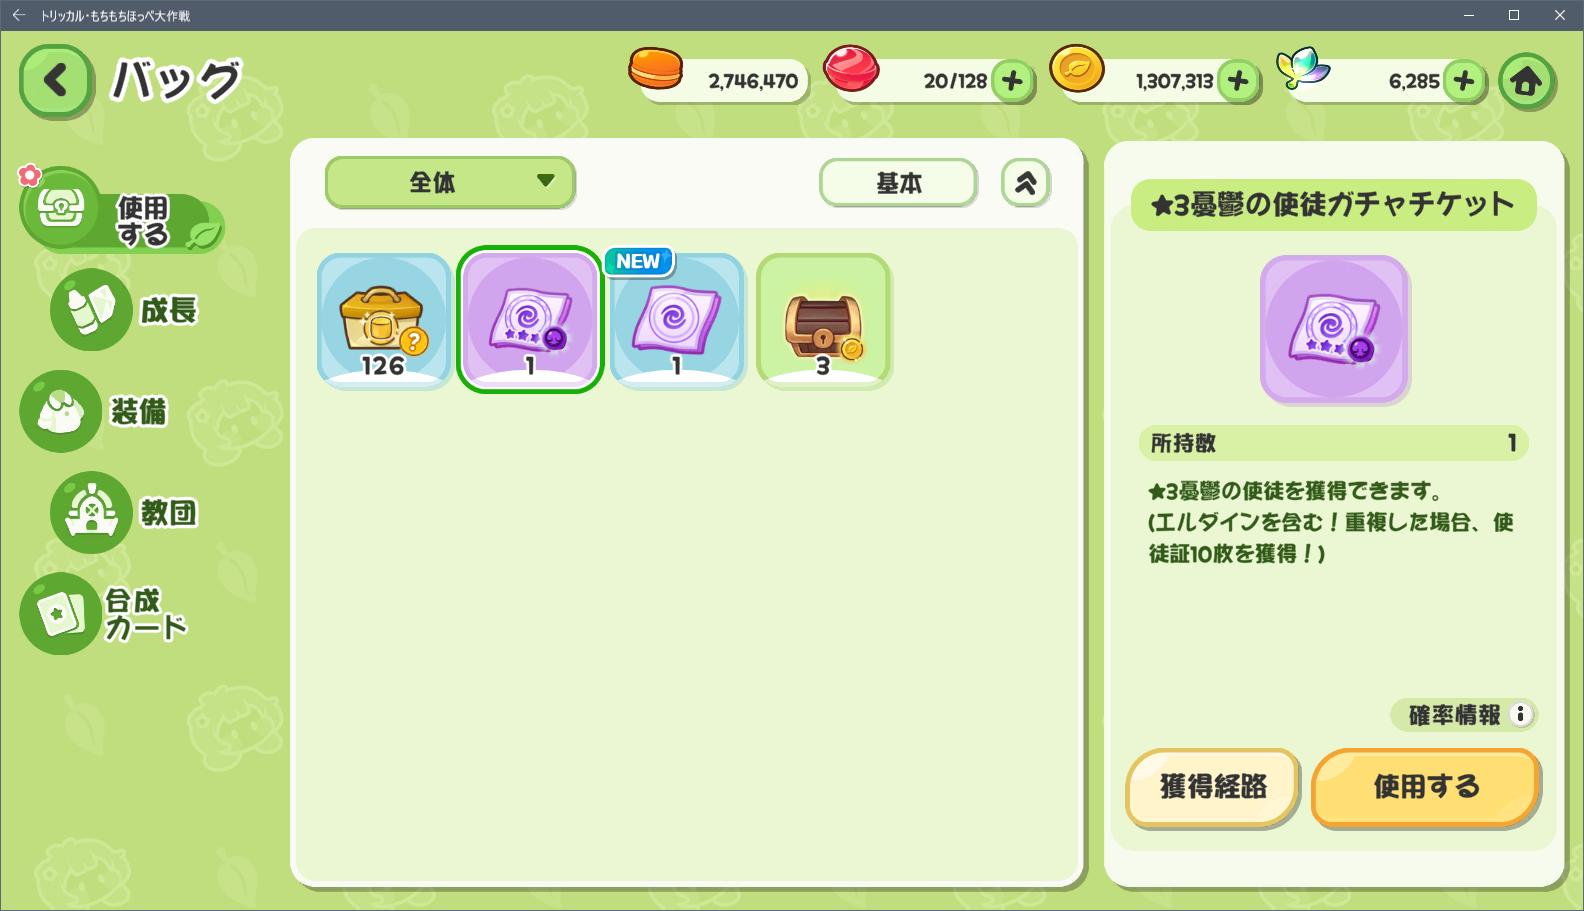Add butterfly gems with plus button
The width and height of the screenshot is (1584, 911).
click(x=1464, y=81)
